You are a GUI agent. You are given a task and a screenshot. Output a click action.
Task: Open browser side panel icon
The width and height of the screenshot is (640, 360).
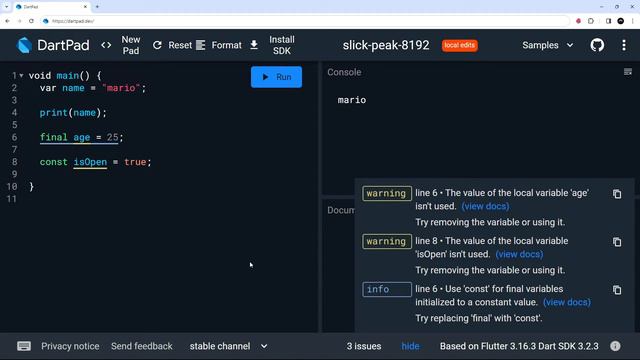click(608, 21)
